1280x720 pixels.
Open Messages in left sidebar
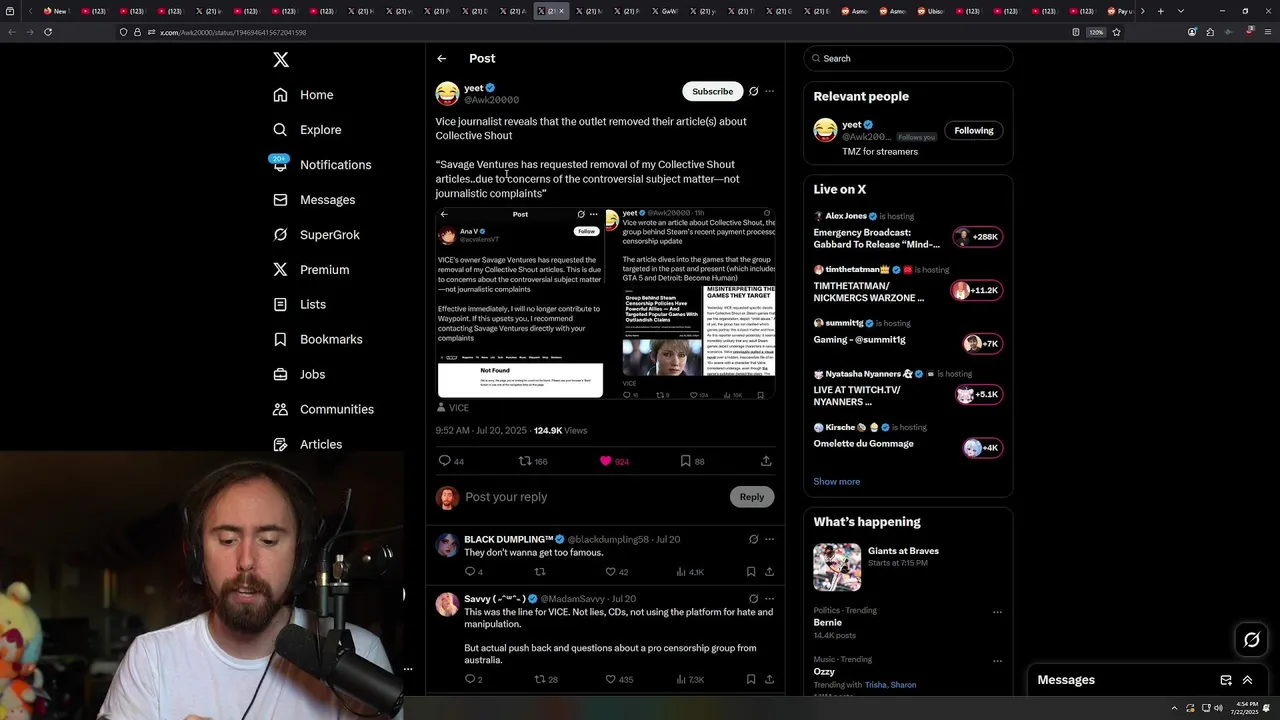[x=314, y=200]
